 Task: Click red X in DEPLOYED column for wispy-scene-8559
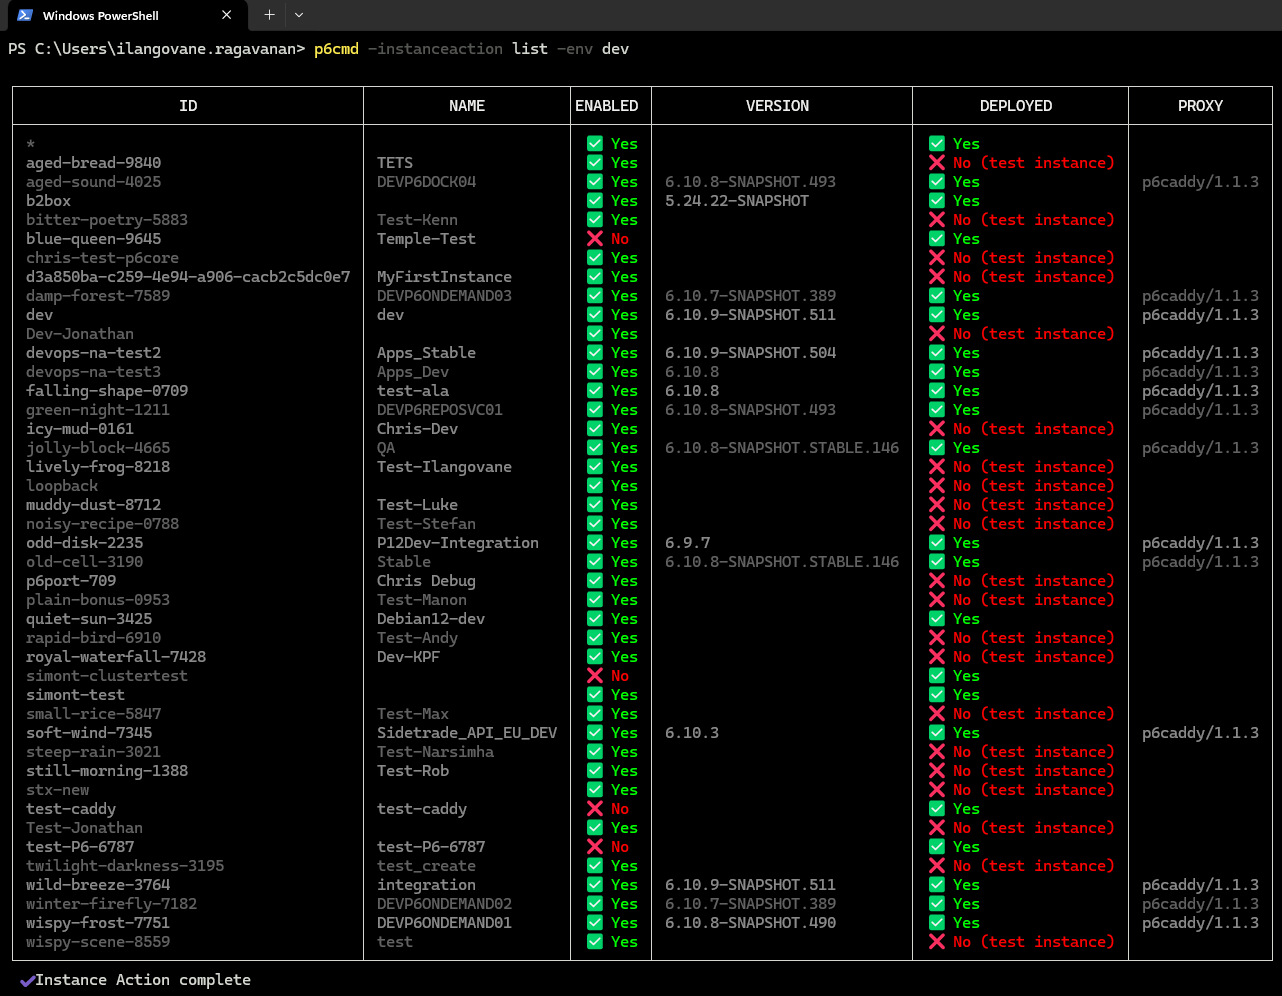point(937,942)
